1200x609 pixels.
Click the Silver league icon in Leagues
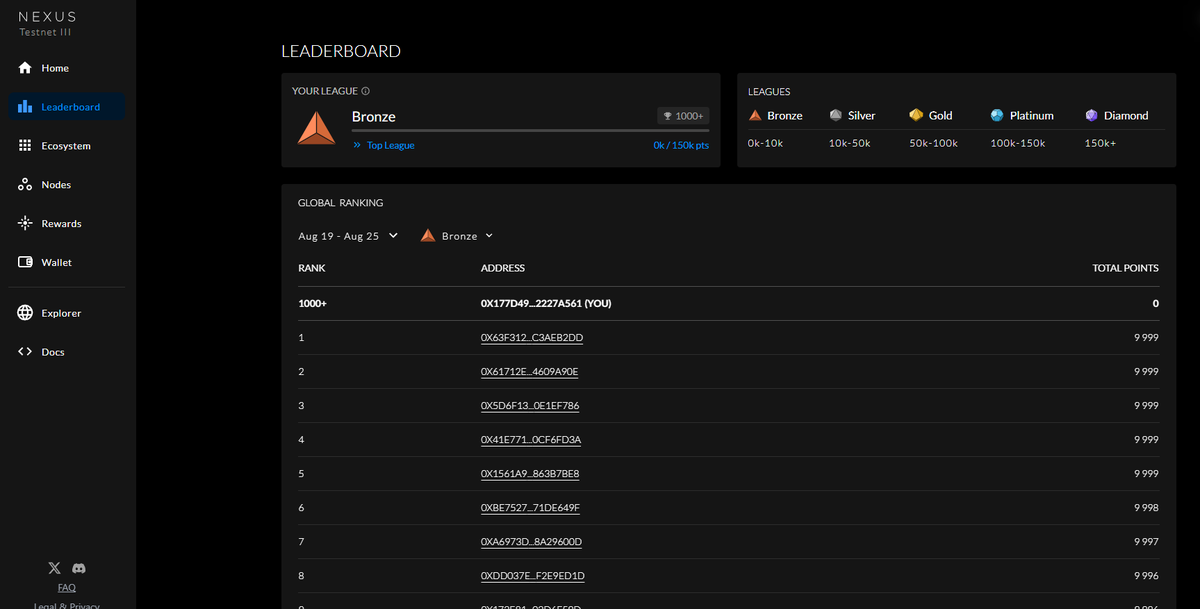[x=836, y=115]
